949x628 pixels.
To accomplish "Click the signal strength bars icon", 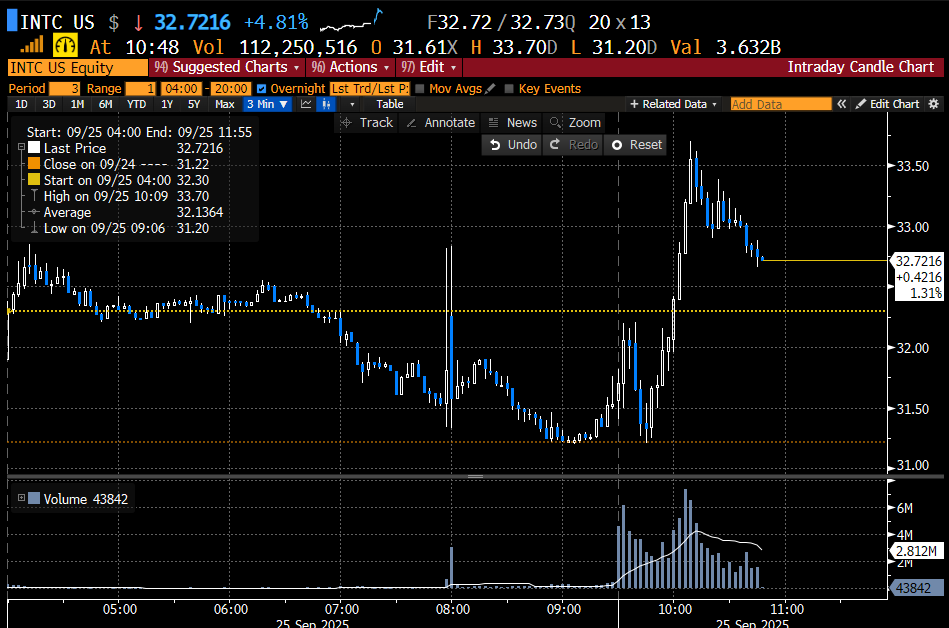I will (32, 45).
